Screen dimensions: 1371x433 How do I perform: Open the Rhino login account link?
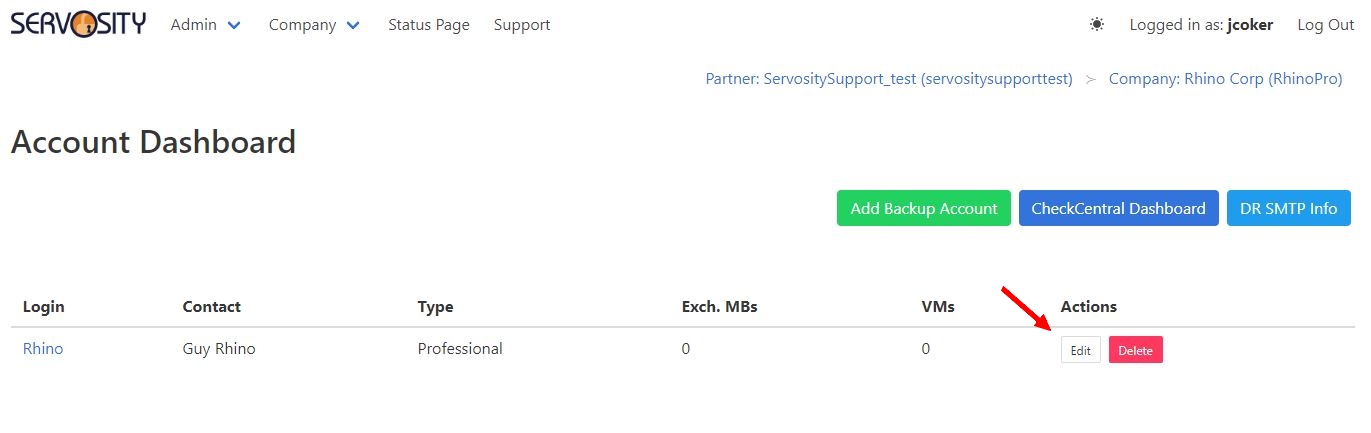tap(43, 349)
